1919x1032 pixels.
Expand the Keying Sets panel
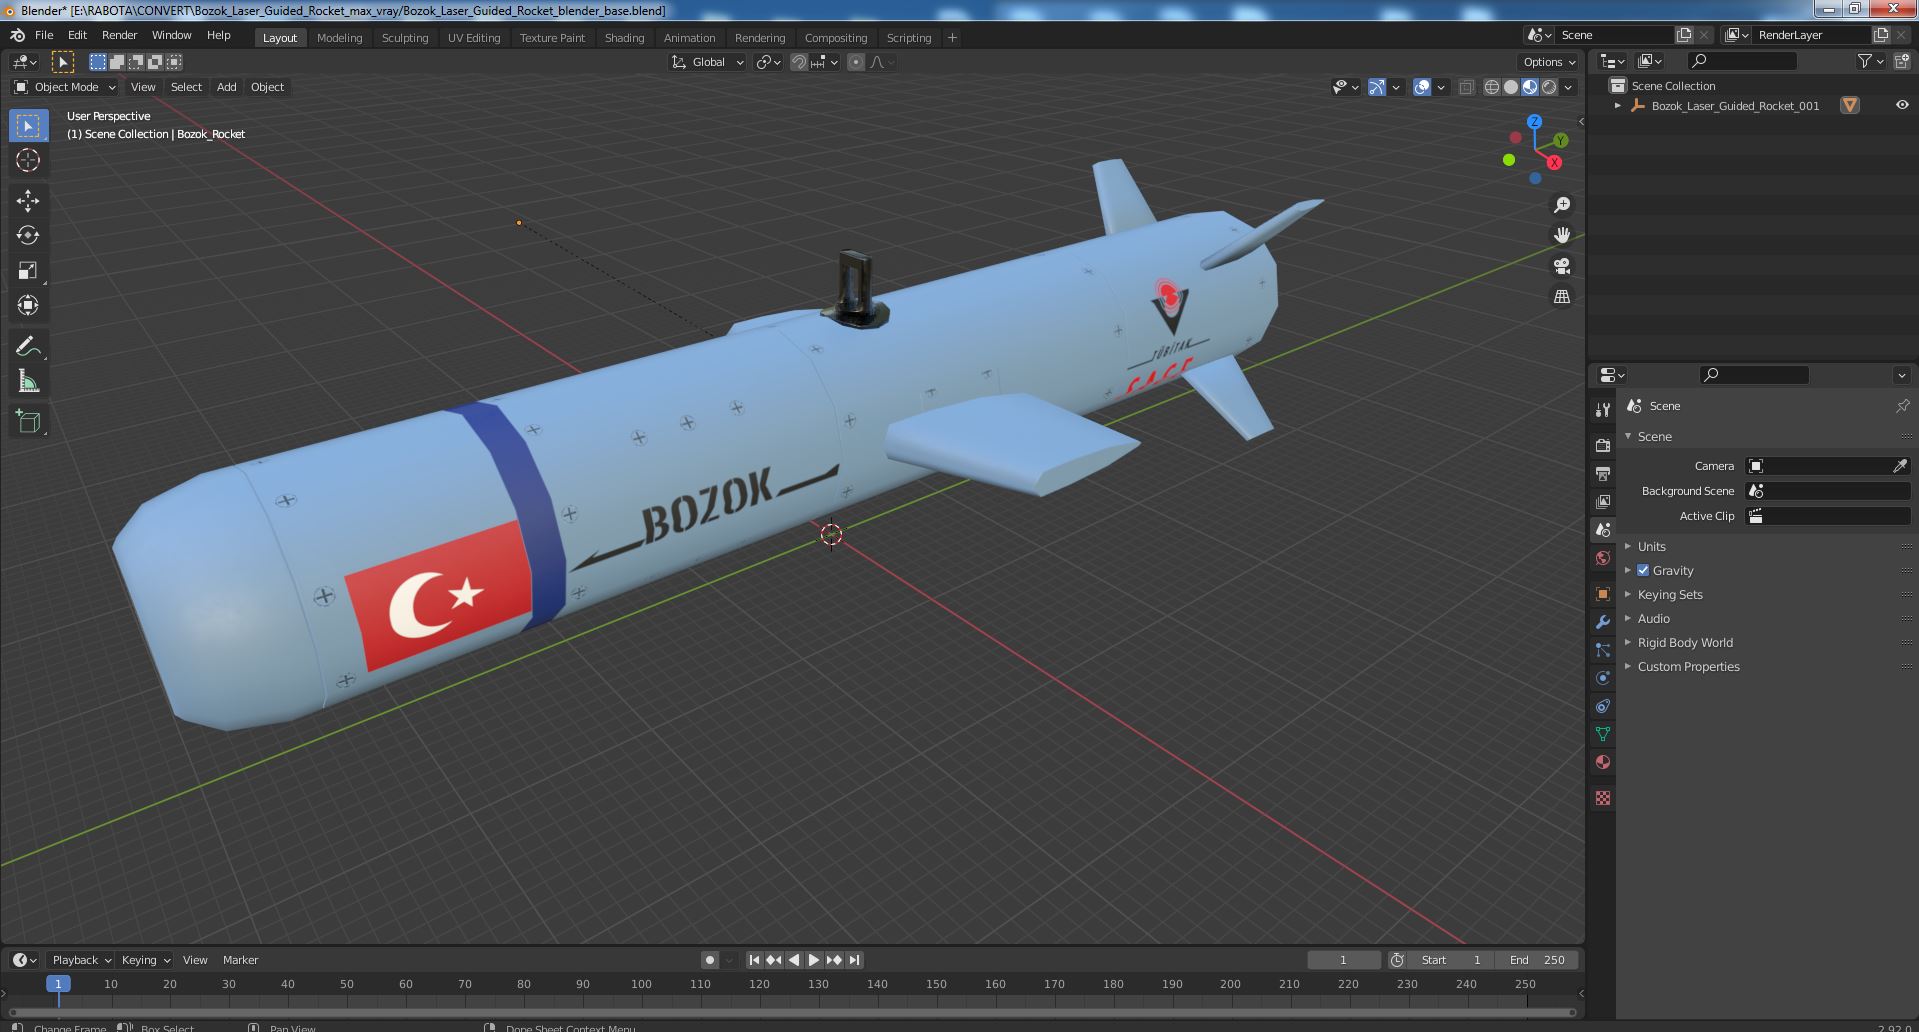pyautogui.click(x=1670, y=594)
